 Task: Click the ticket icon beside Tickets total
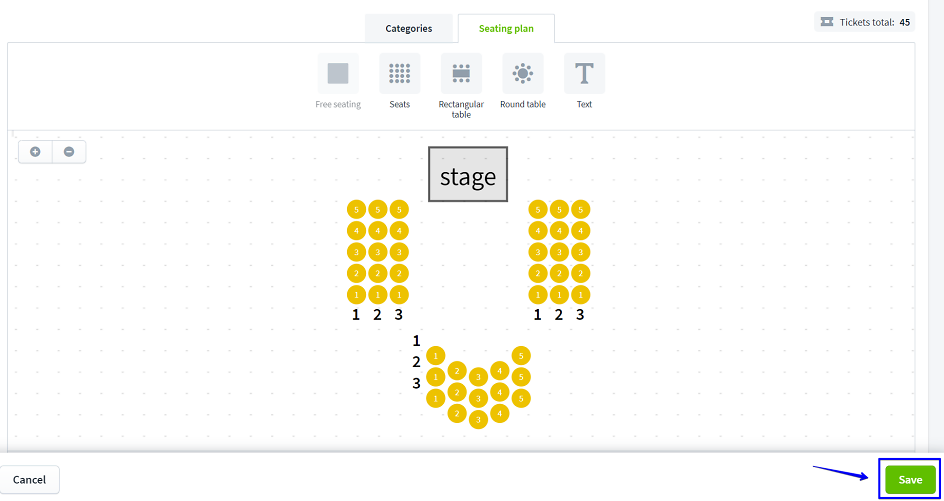click(x=827, y=22)
